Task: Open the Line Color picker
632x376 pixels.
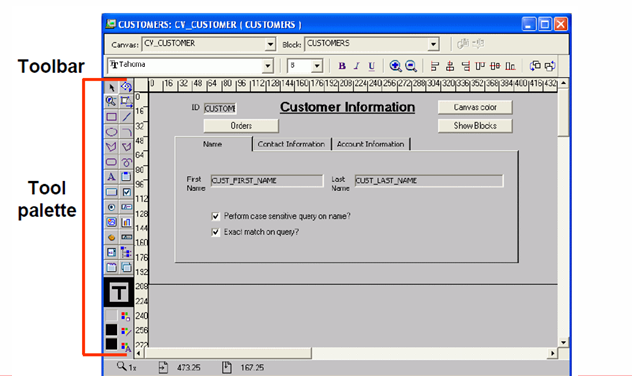Action: click(126, 331)
